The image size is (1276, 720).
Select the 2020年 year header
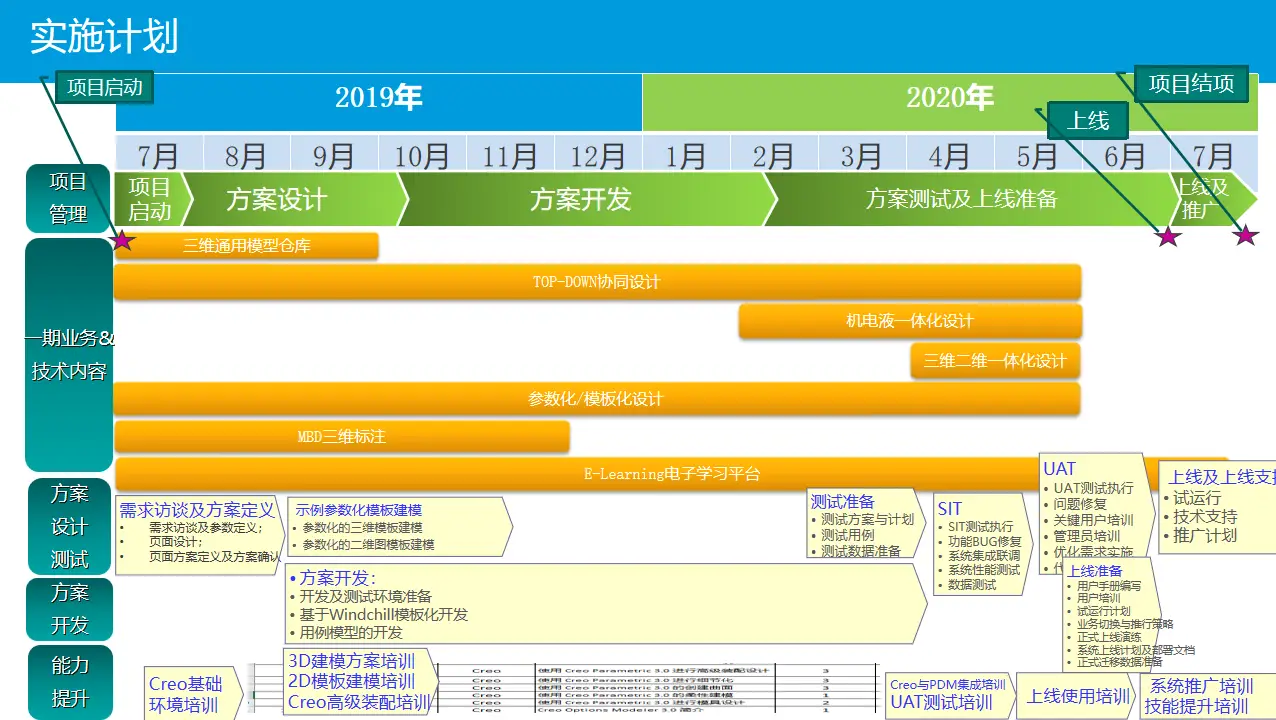pos(949,98)
